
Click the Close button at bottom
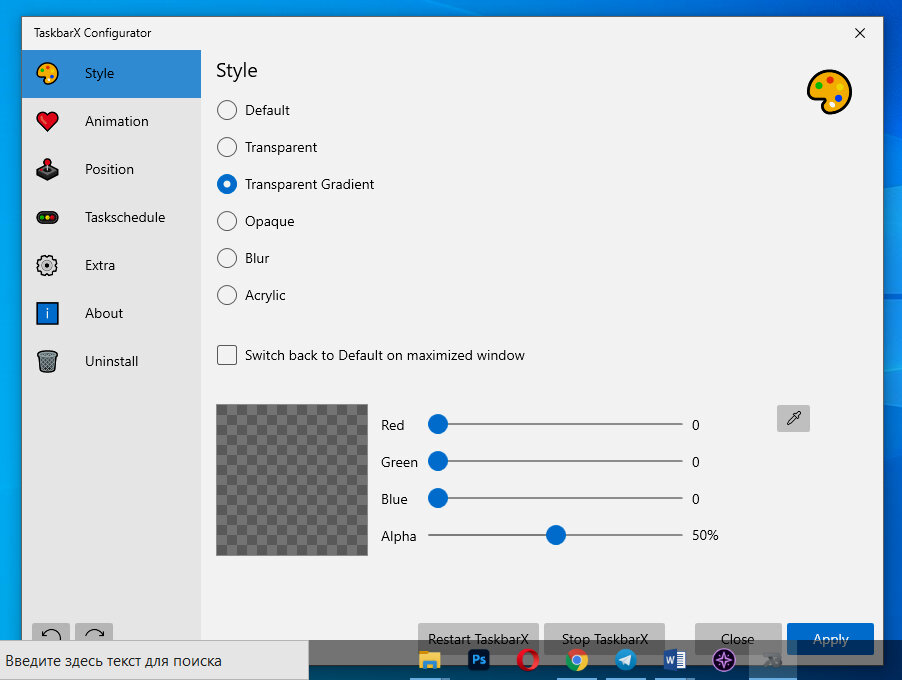(x=738, y=639)
